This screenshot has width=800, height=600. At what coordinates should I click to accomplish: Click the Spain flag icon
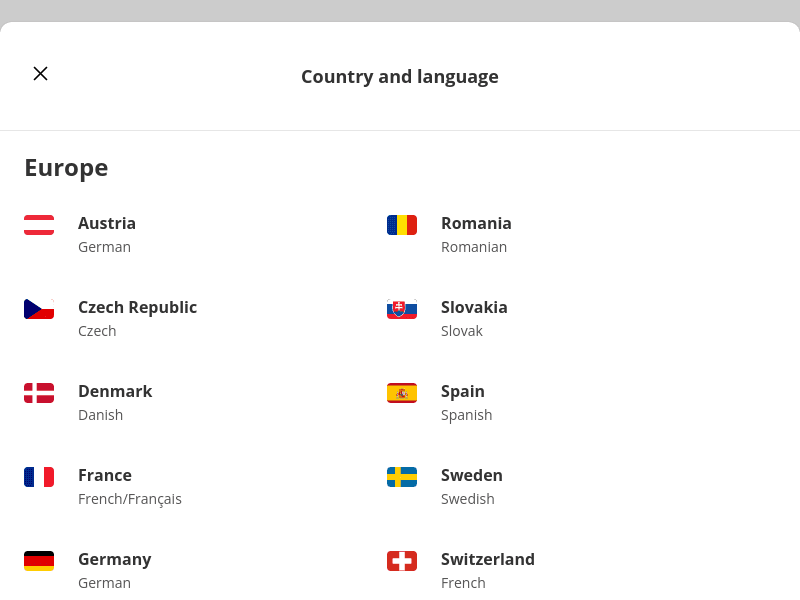[x=402, y=393]
